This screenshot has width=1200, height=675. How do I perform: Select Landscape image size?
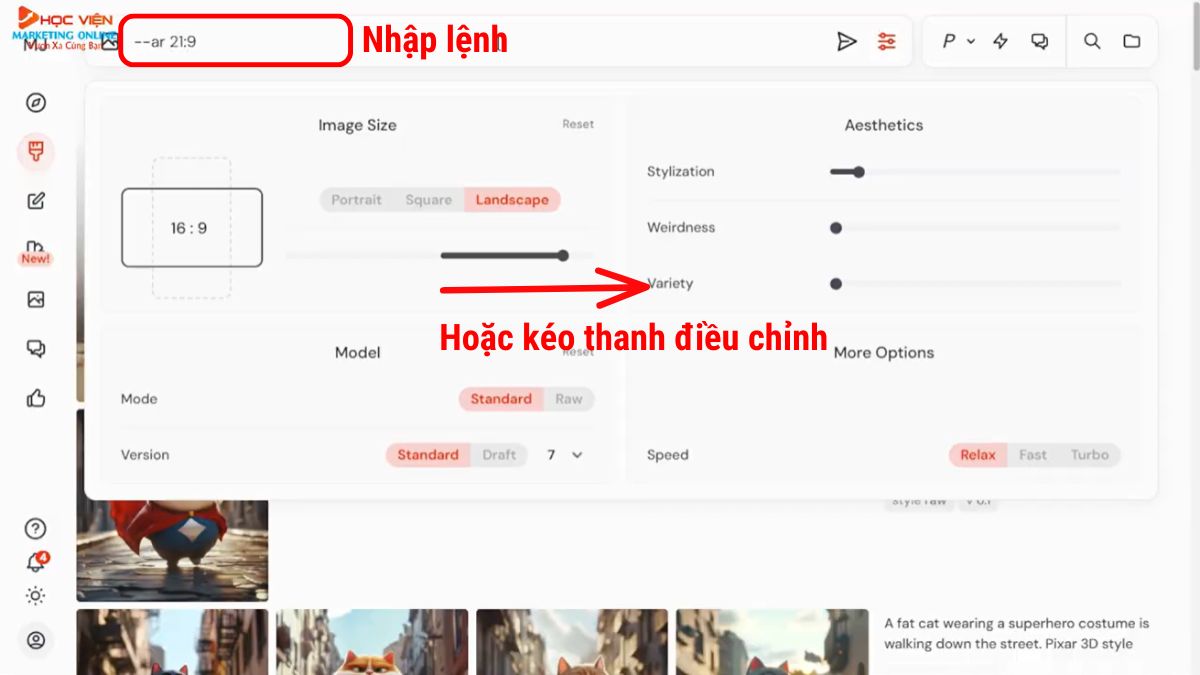pyautogui.click(x=512, y=200)
